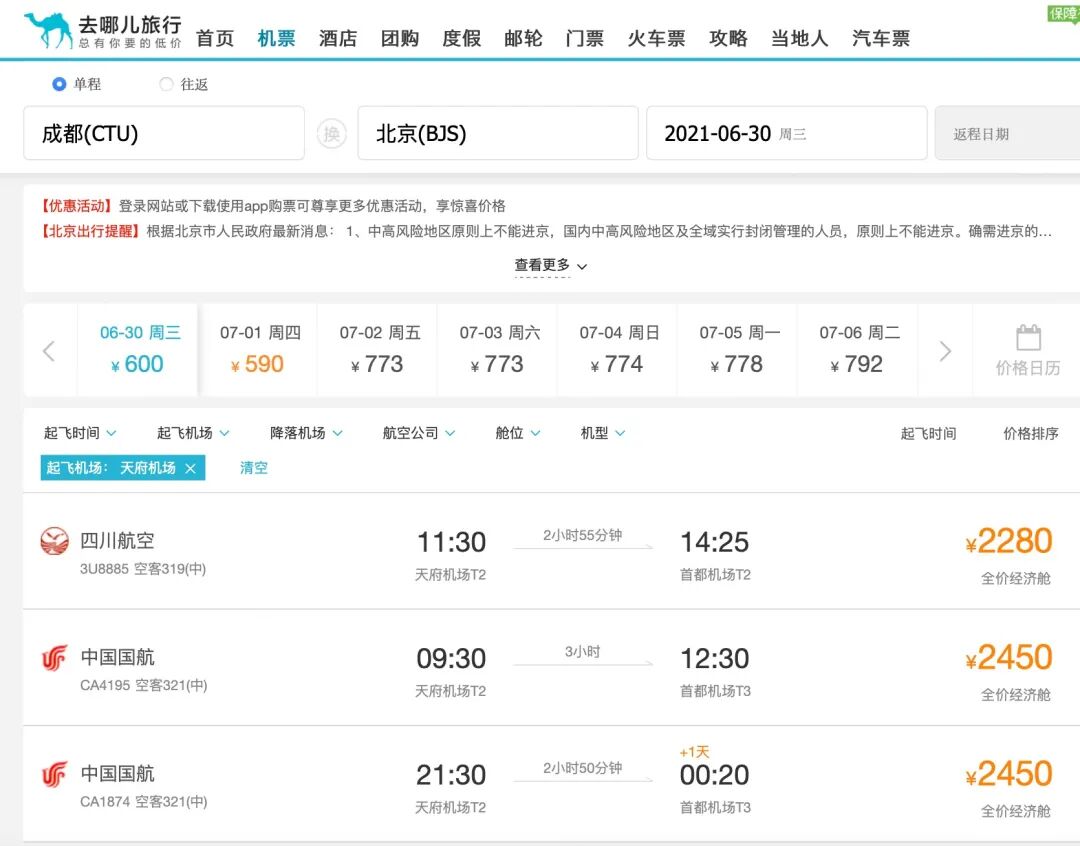Sort flights by 价格排序 price
The width and height of the screenshot is (1080, 846).
(x=1030, y=433)
